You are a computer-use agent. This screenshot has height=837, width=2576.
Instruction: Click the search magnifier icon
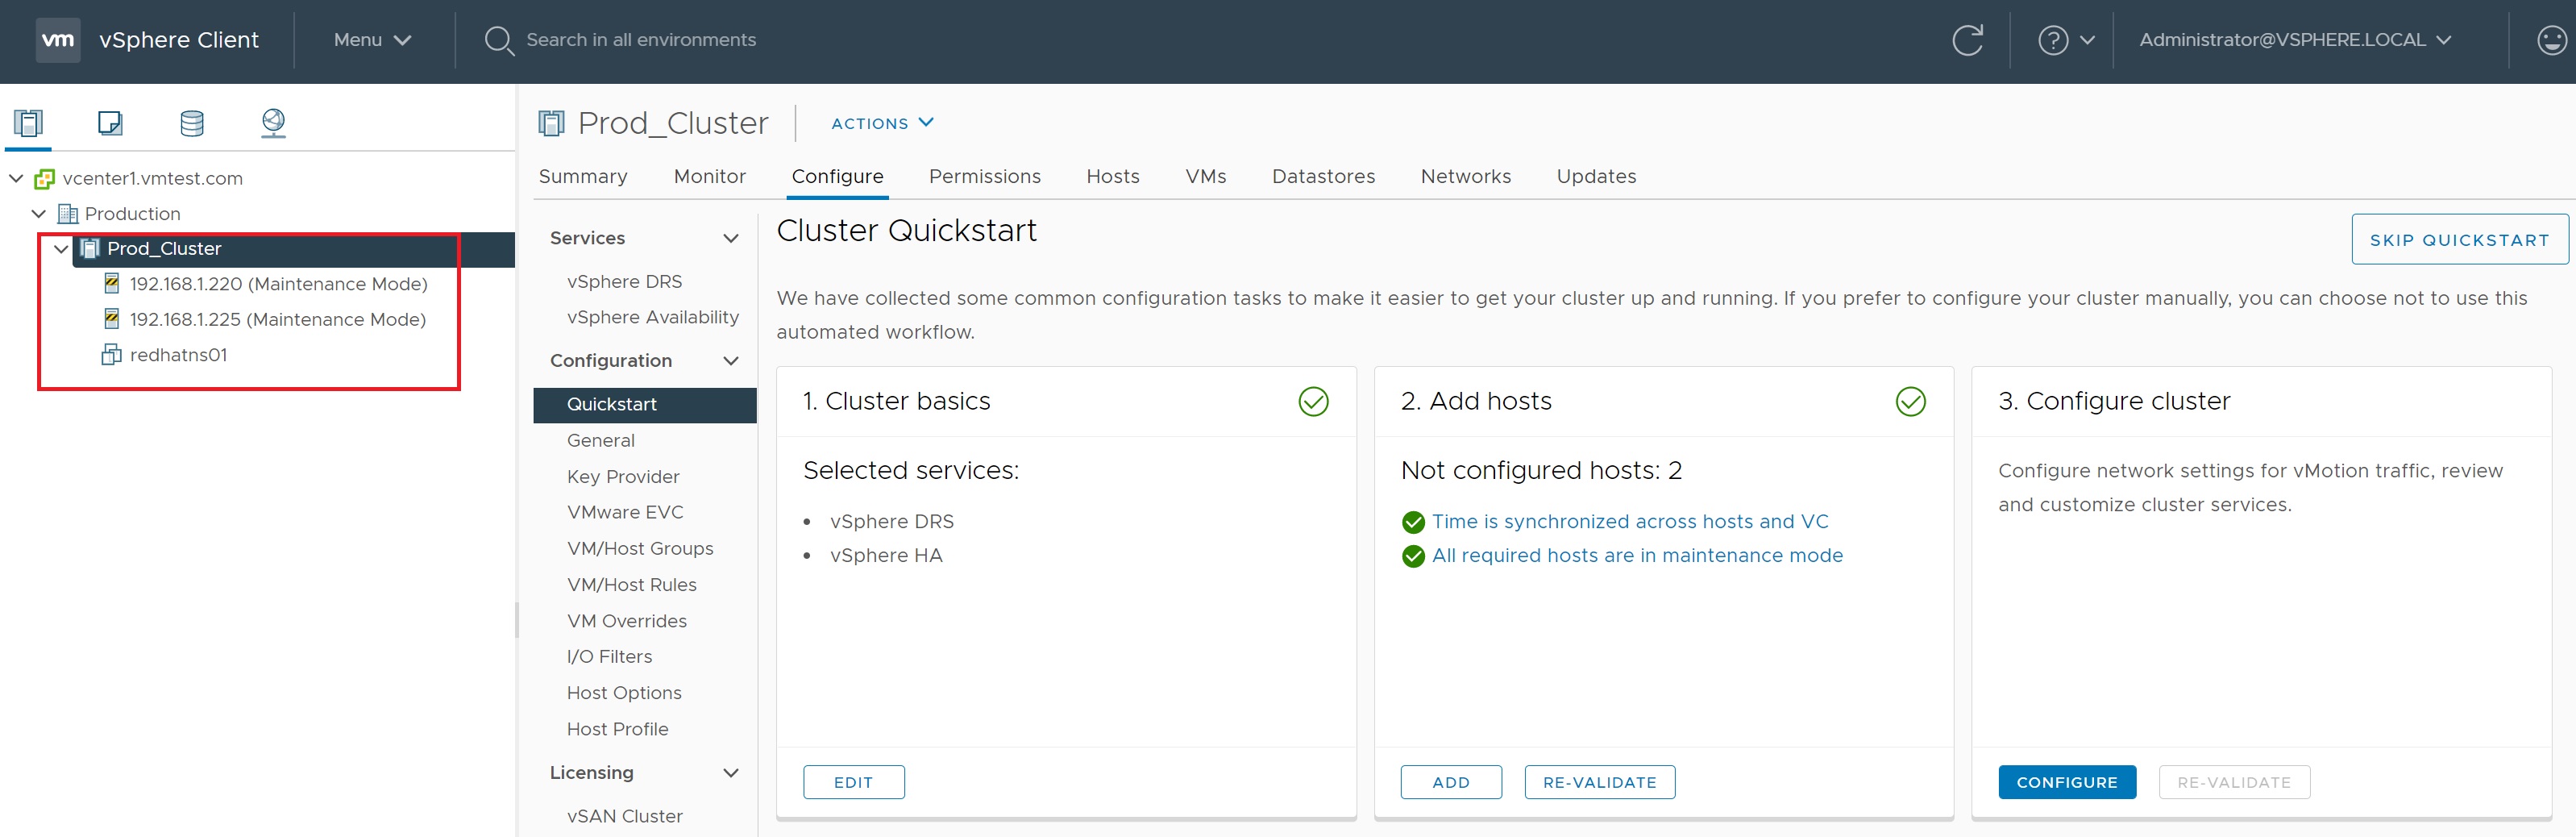(x=498, y=40)
